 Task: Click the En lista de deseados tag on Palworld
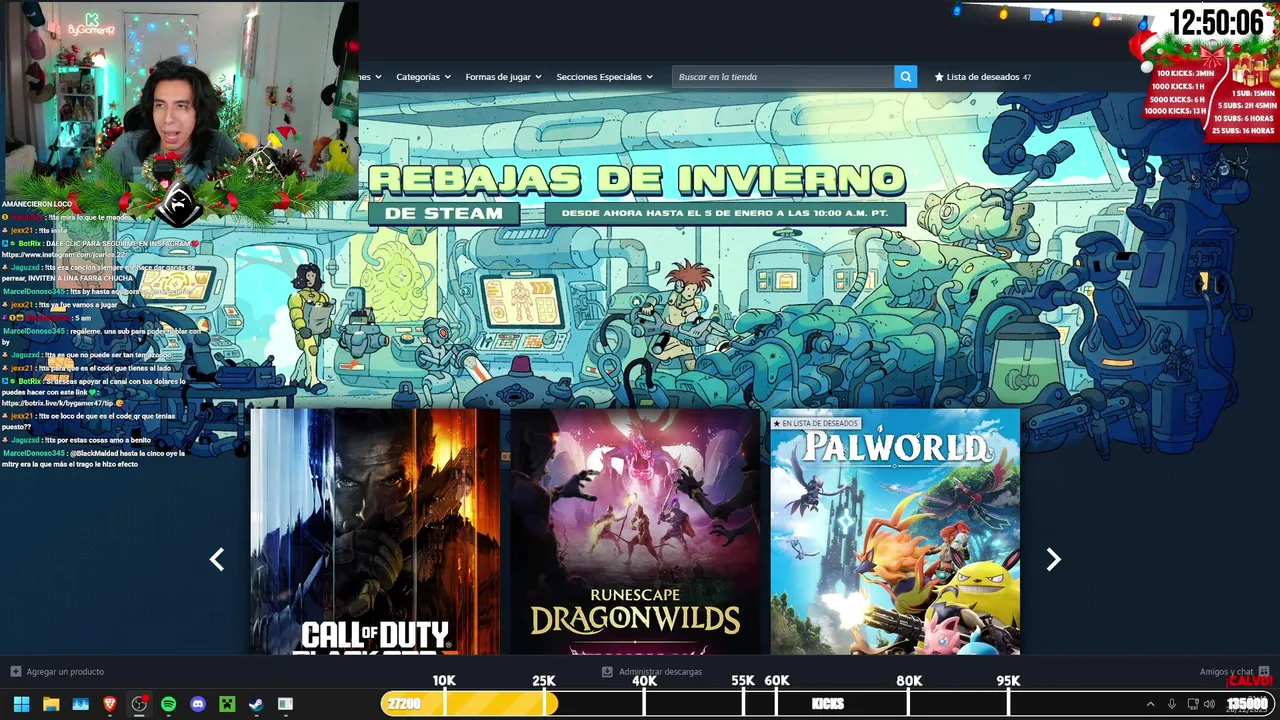(815, 423)
